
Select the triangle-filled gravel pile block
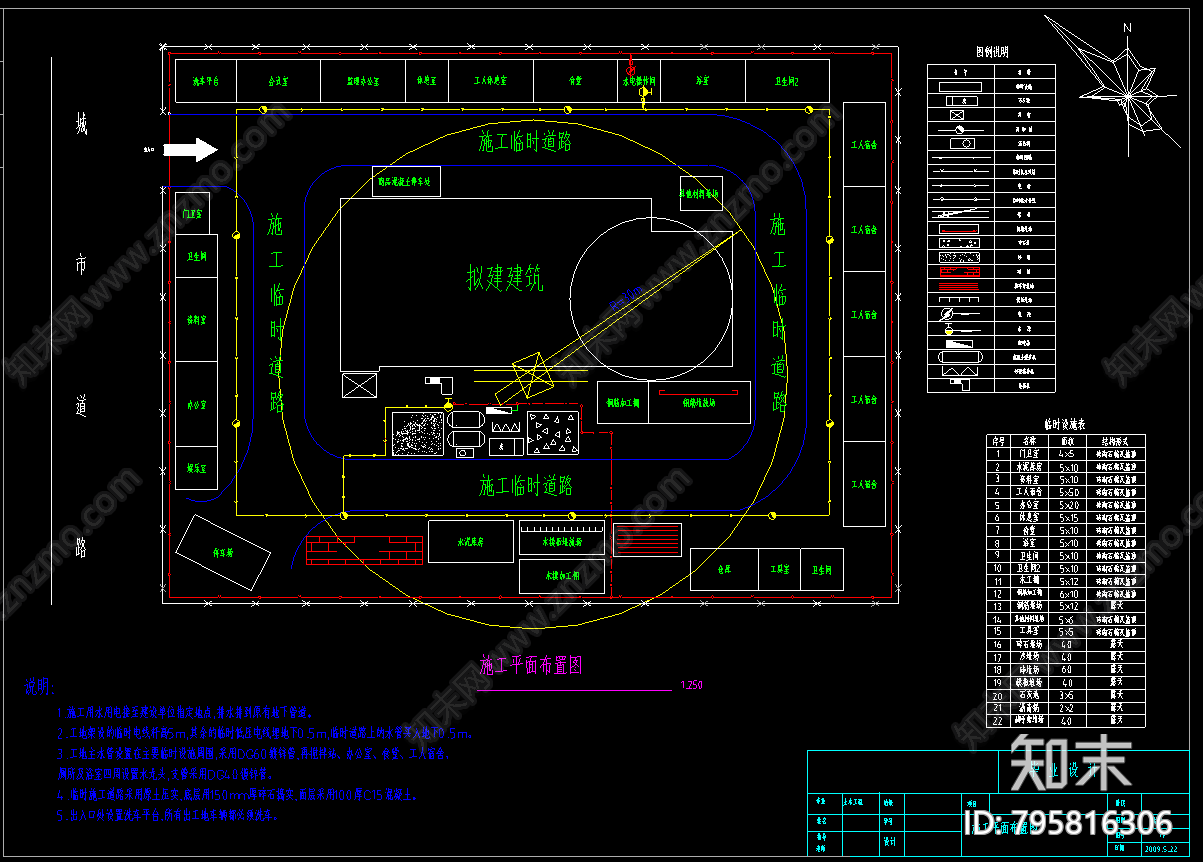pos(554,434)
